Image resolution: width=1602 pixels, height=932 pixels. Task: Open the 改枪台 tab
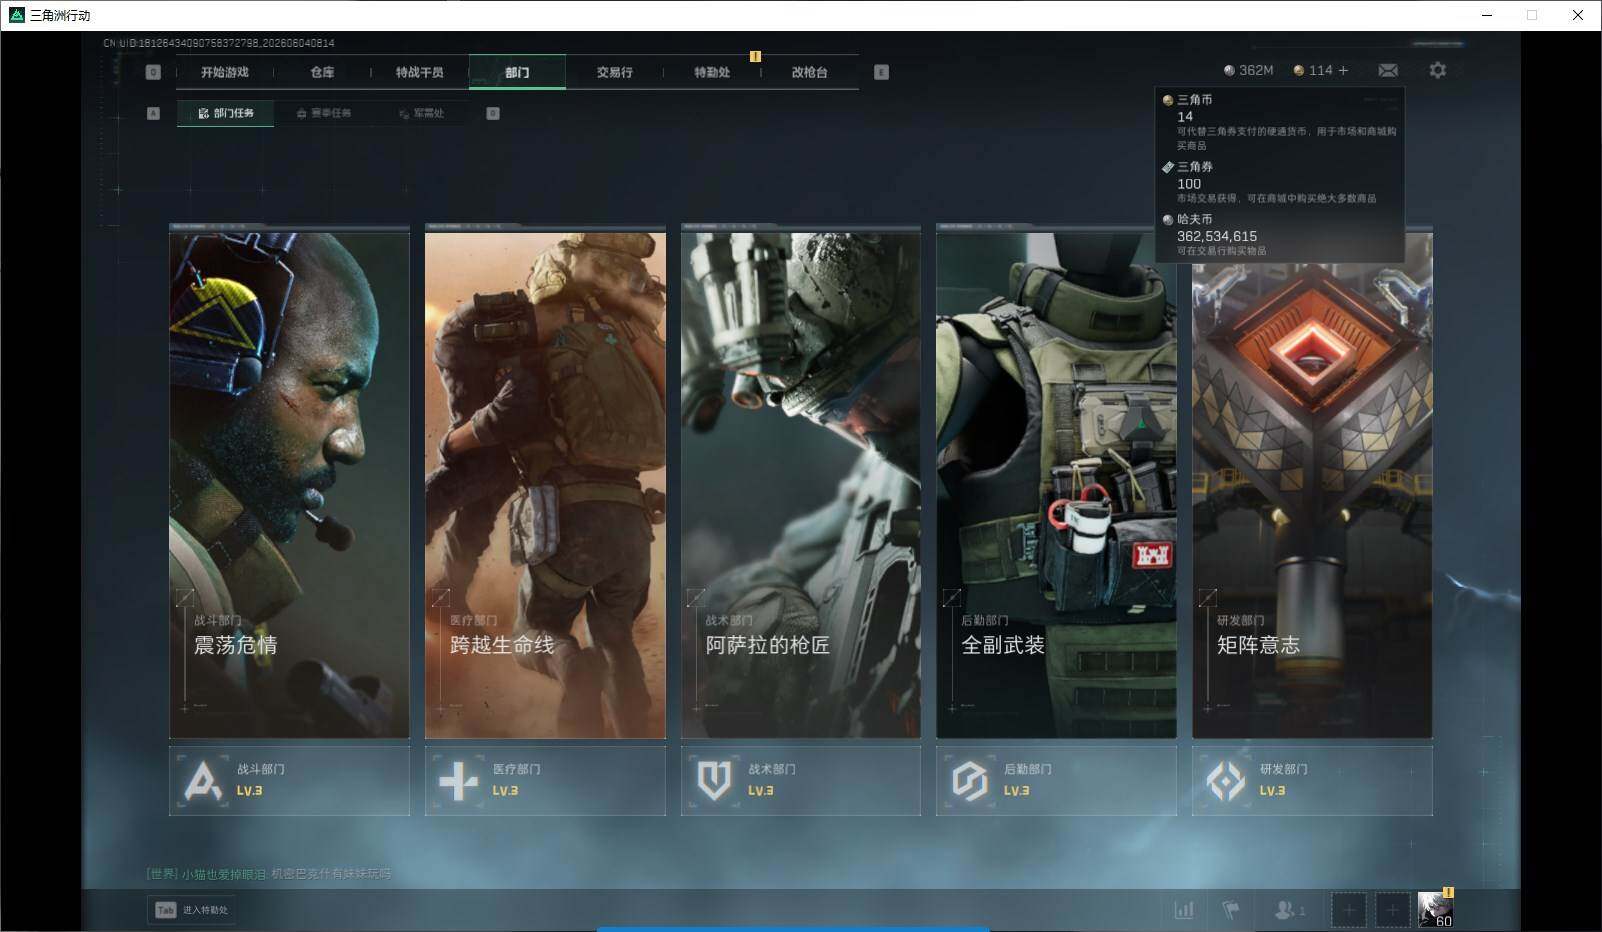[809, 72]
